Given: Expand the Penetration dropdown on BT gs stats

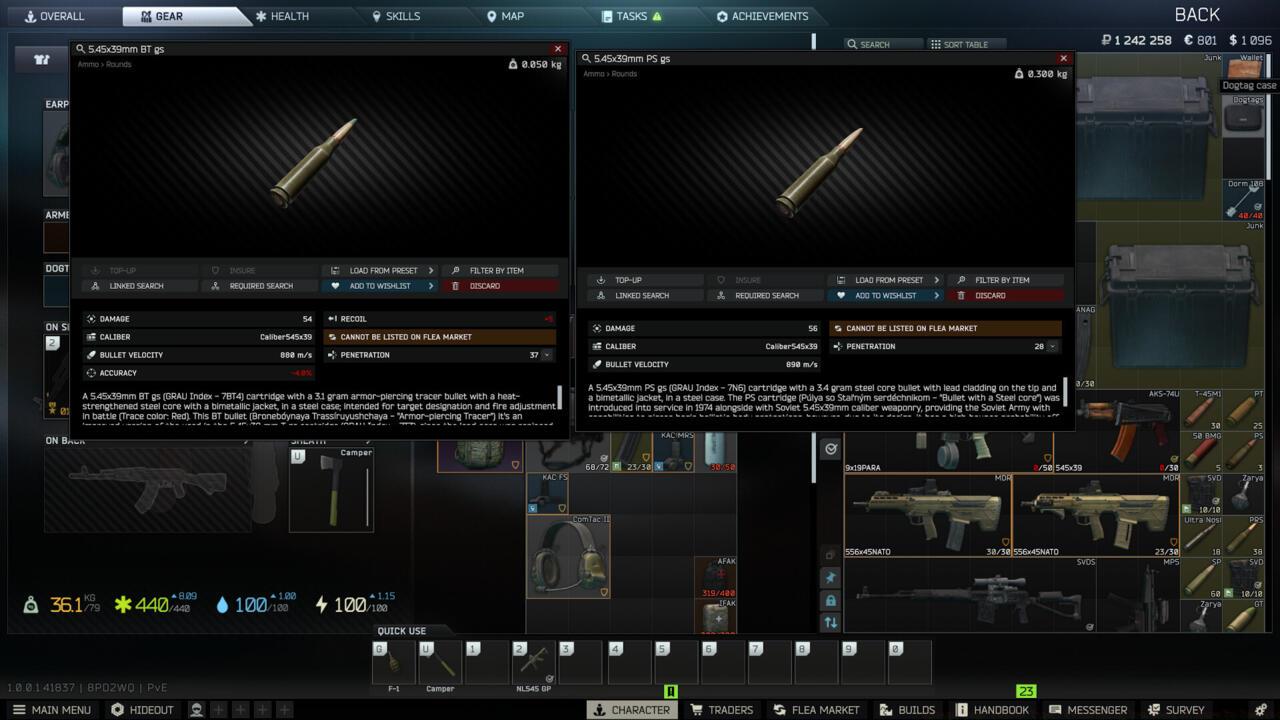Looking at the screenshot, I should (545, 355).
